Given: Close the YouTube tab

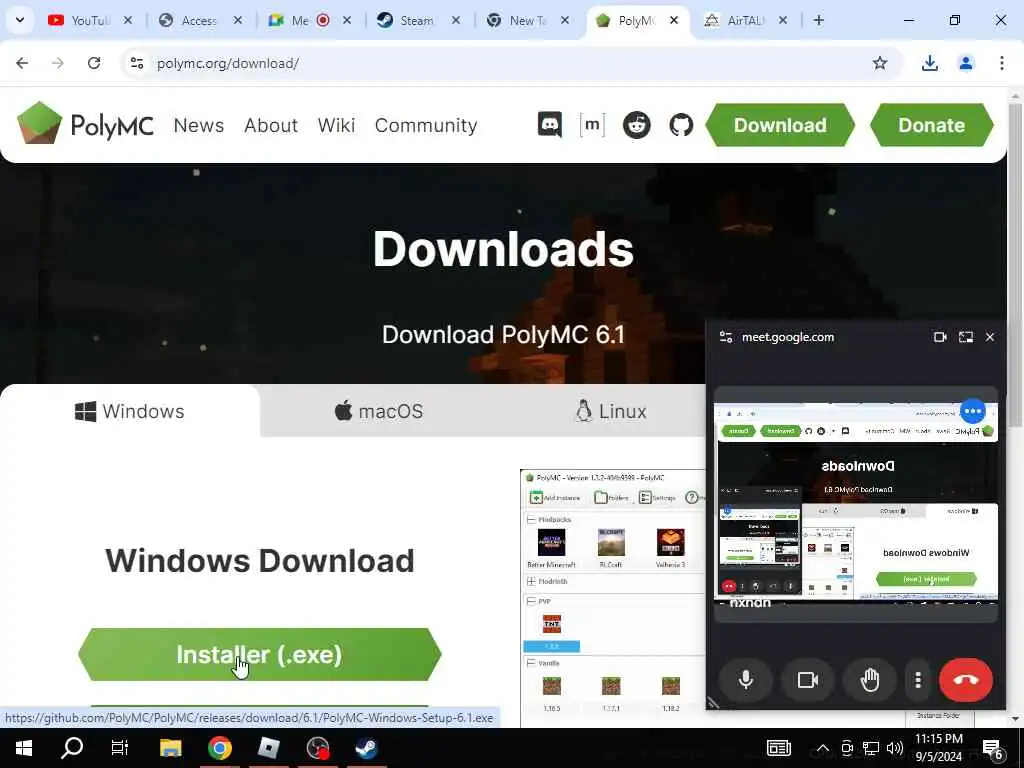Looking at the screenshot, I should coord(128,20).
